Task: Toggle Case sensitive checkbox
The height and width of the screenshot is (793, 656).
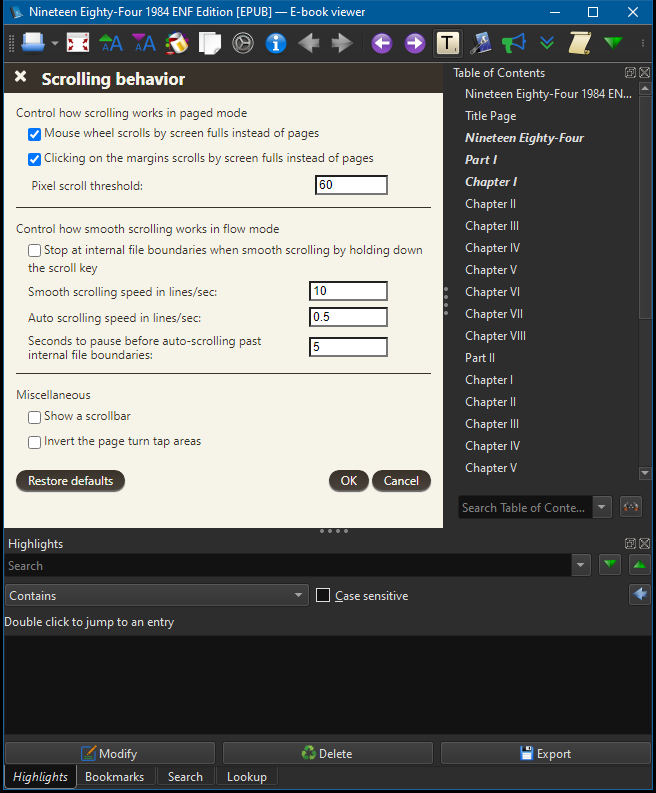Action: [x=323, y=595]
